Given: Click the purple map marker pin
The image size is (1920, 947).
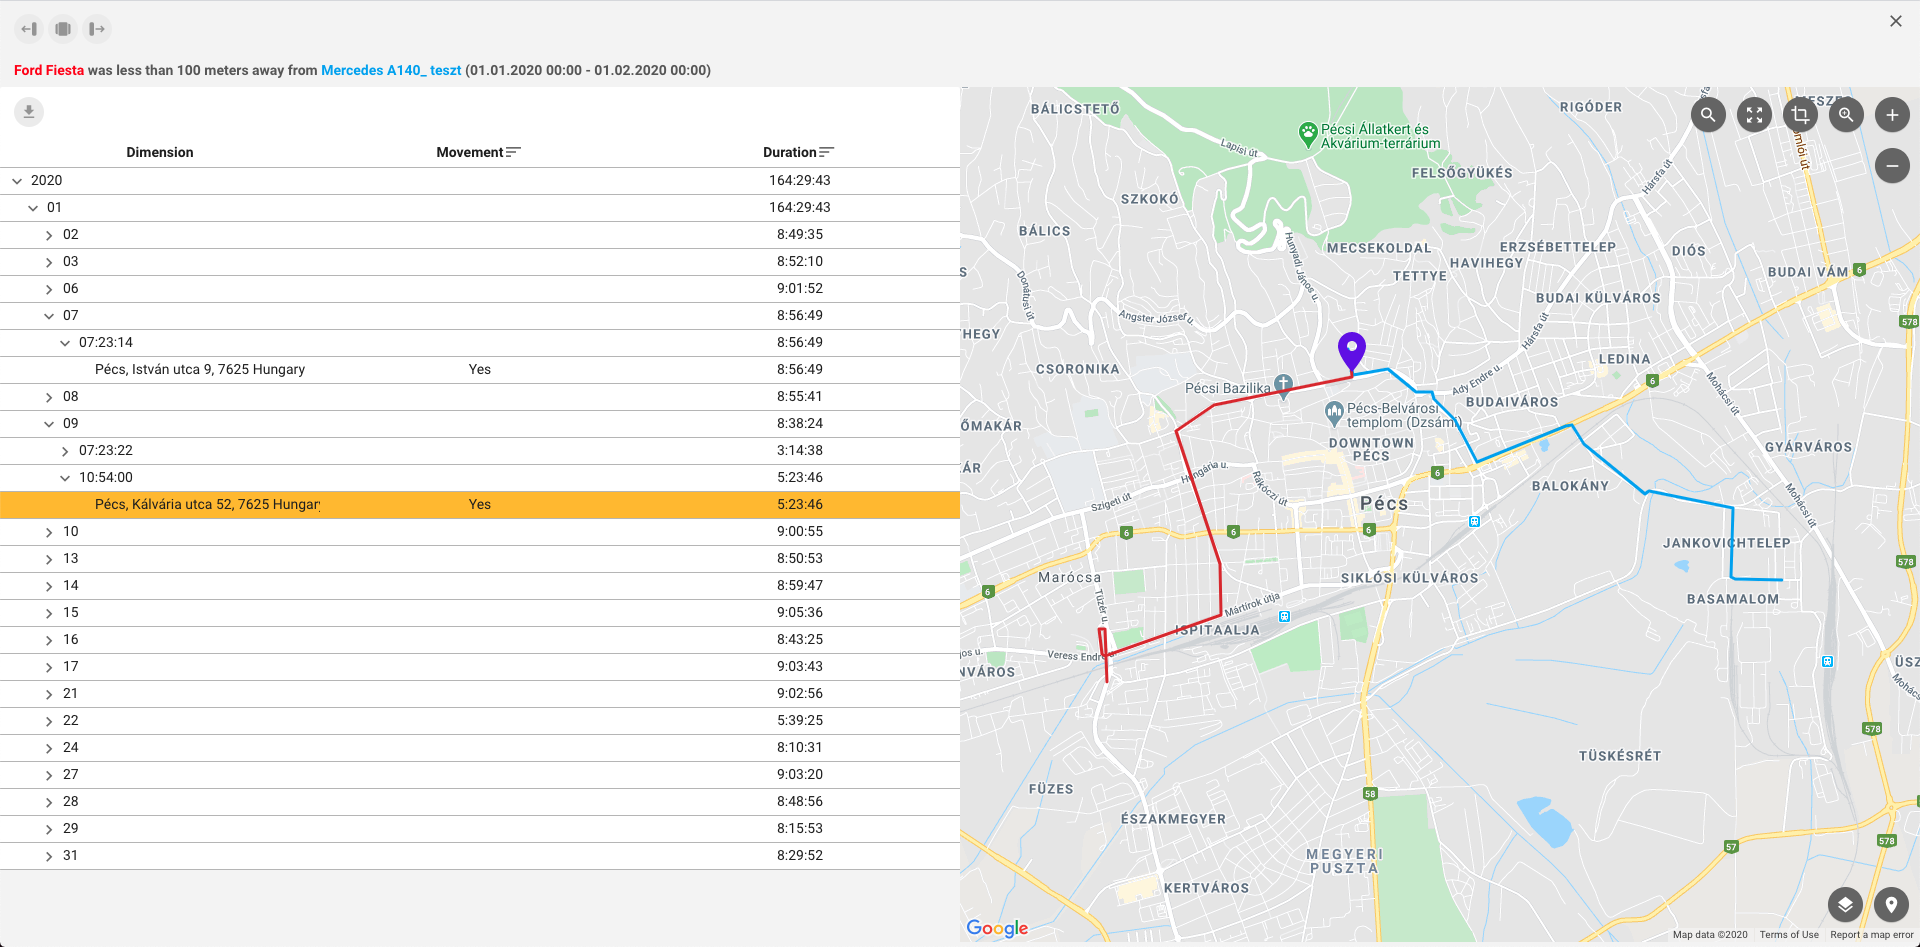Looking at the screenshot, I should click(x=1352, y=351).
